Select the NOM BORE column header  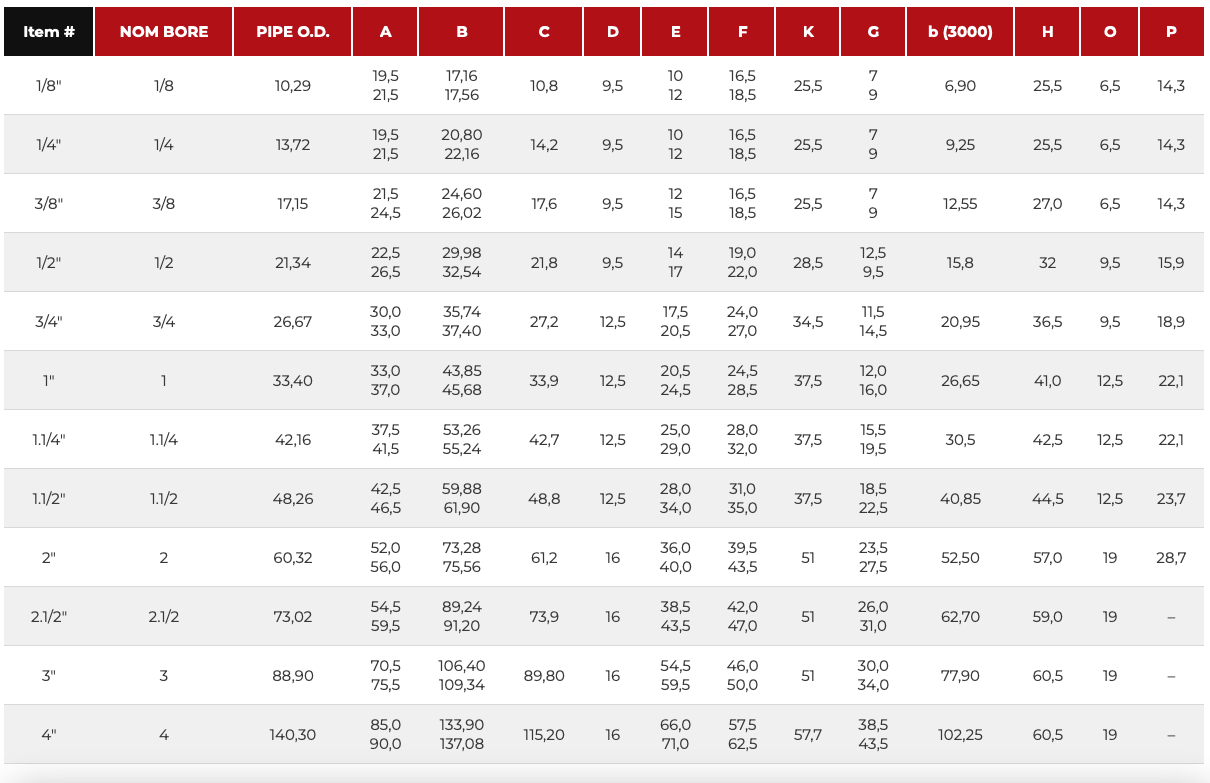point(164,31)
